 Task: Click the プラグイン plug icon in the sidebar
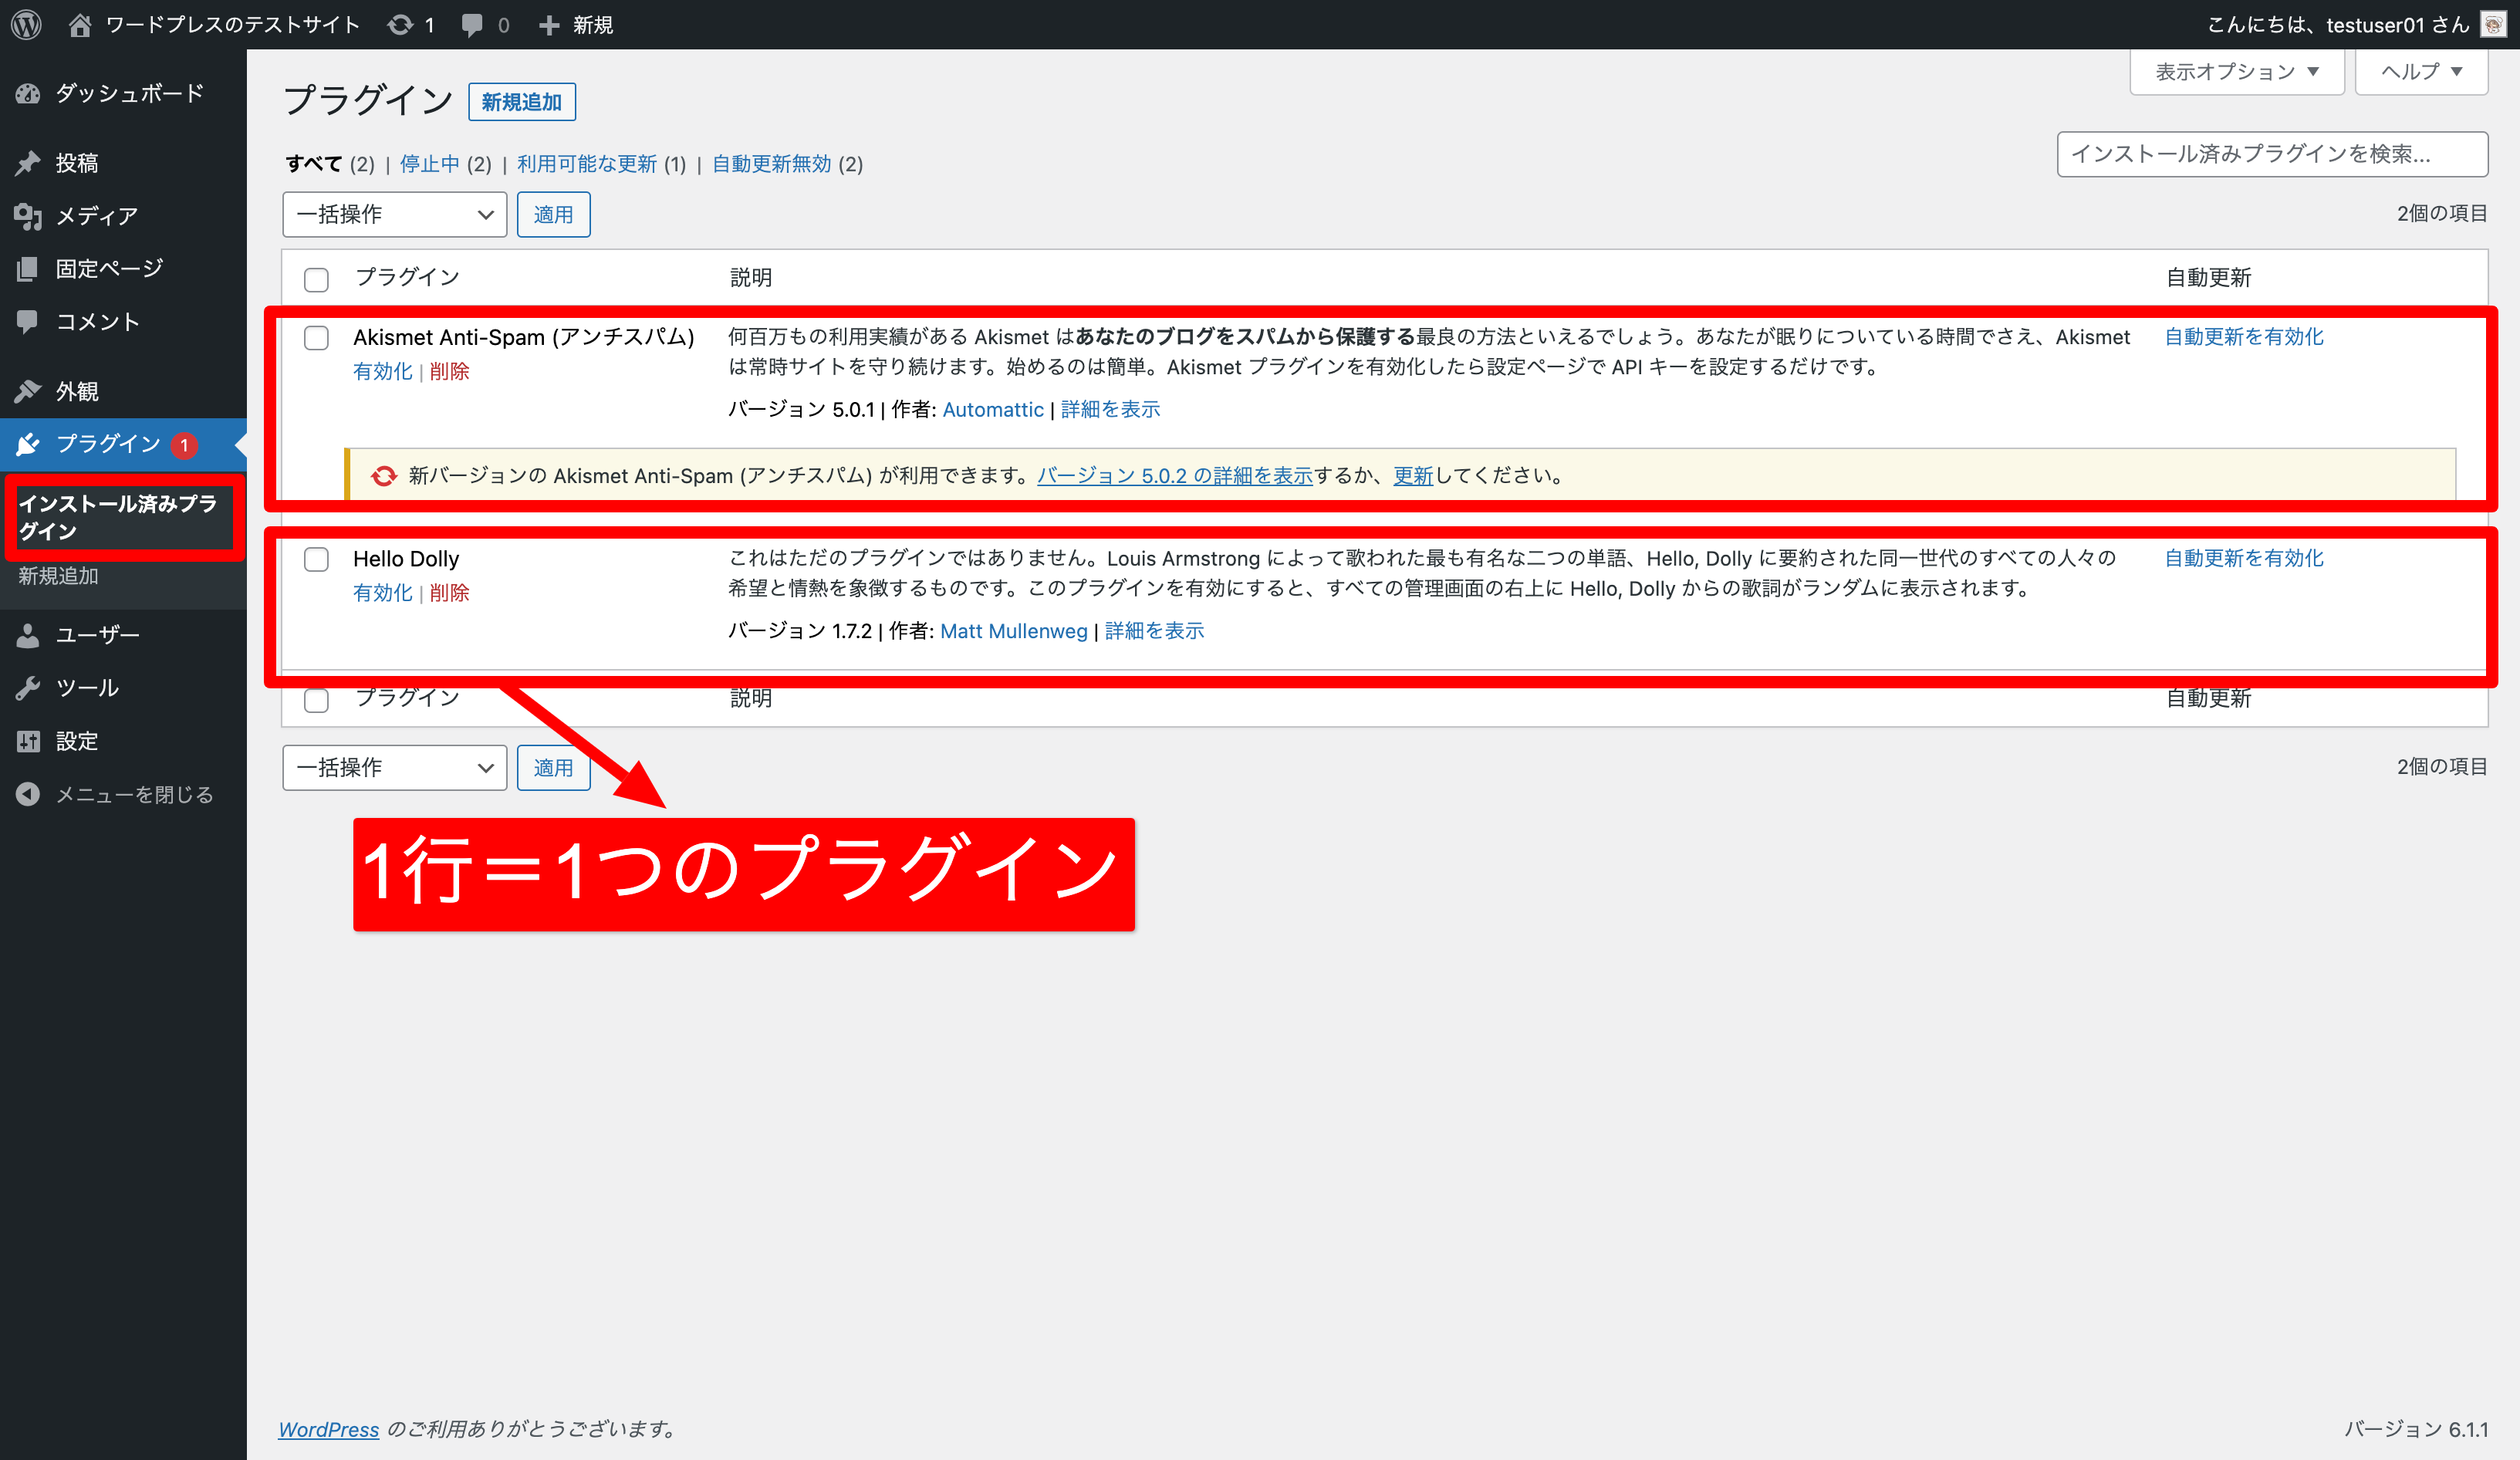tap(28, 443)
